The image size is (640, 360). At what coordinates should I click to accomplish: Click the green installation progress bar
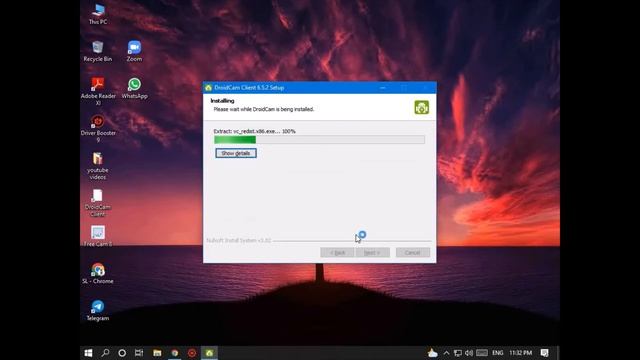pos(319,140)
